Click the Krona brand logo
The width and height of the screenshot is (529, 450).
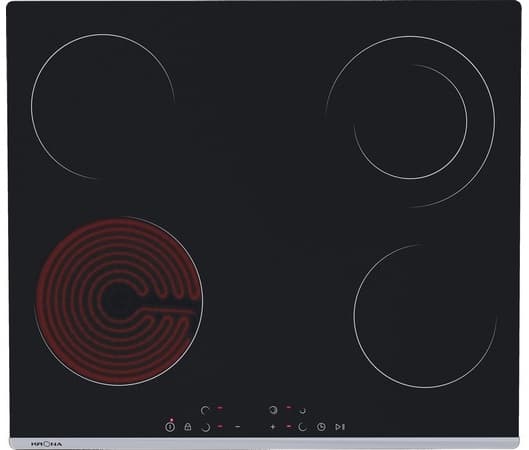(x=47, y=444)
